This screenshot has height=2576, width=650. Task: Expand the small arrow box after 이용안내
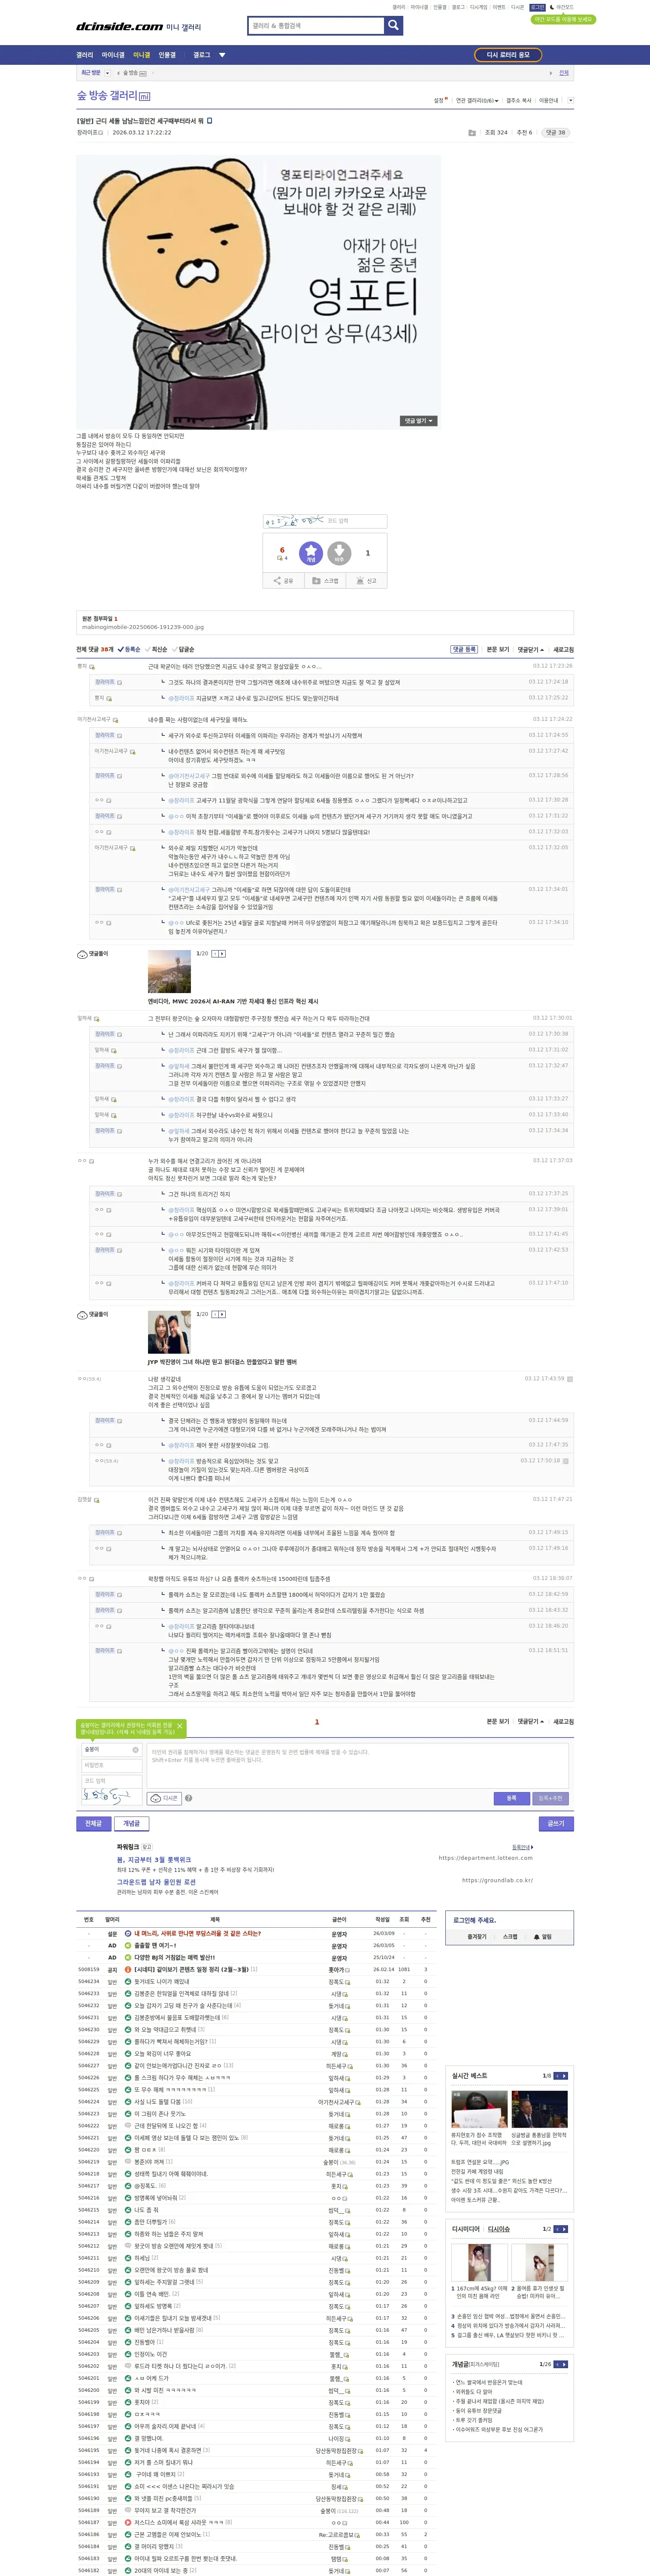570,100
